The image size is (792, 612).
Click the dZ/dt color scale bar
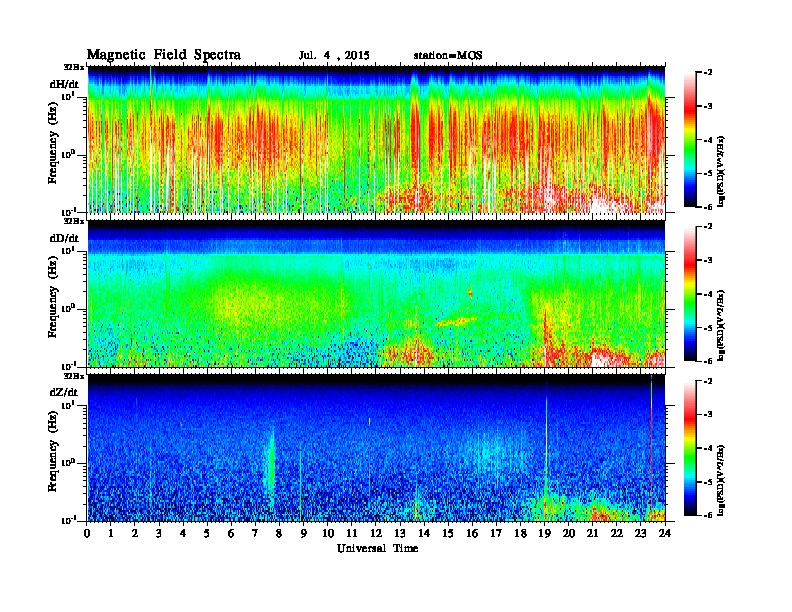click(690, 448)
